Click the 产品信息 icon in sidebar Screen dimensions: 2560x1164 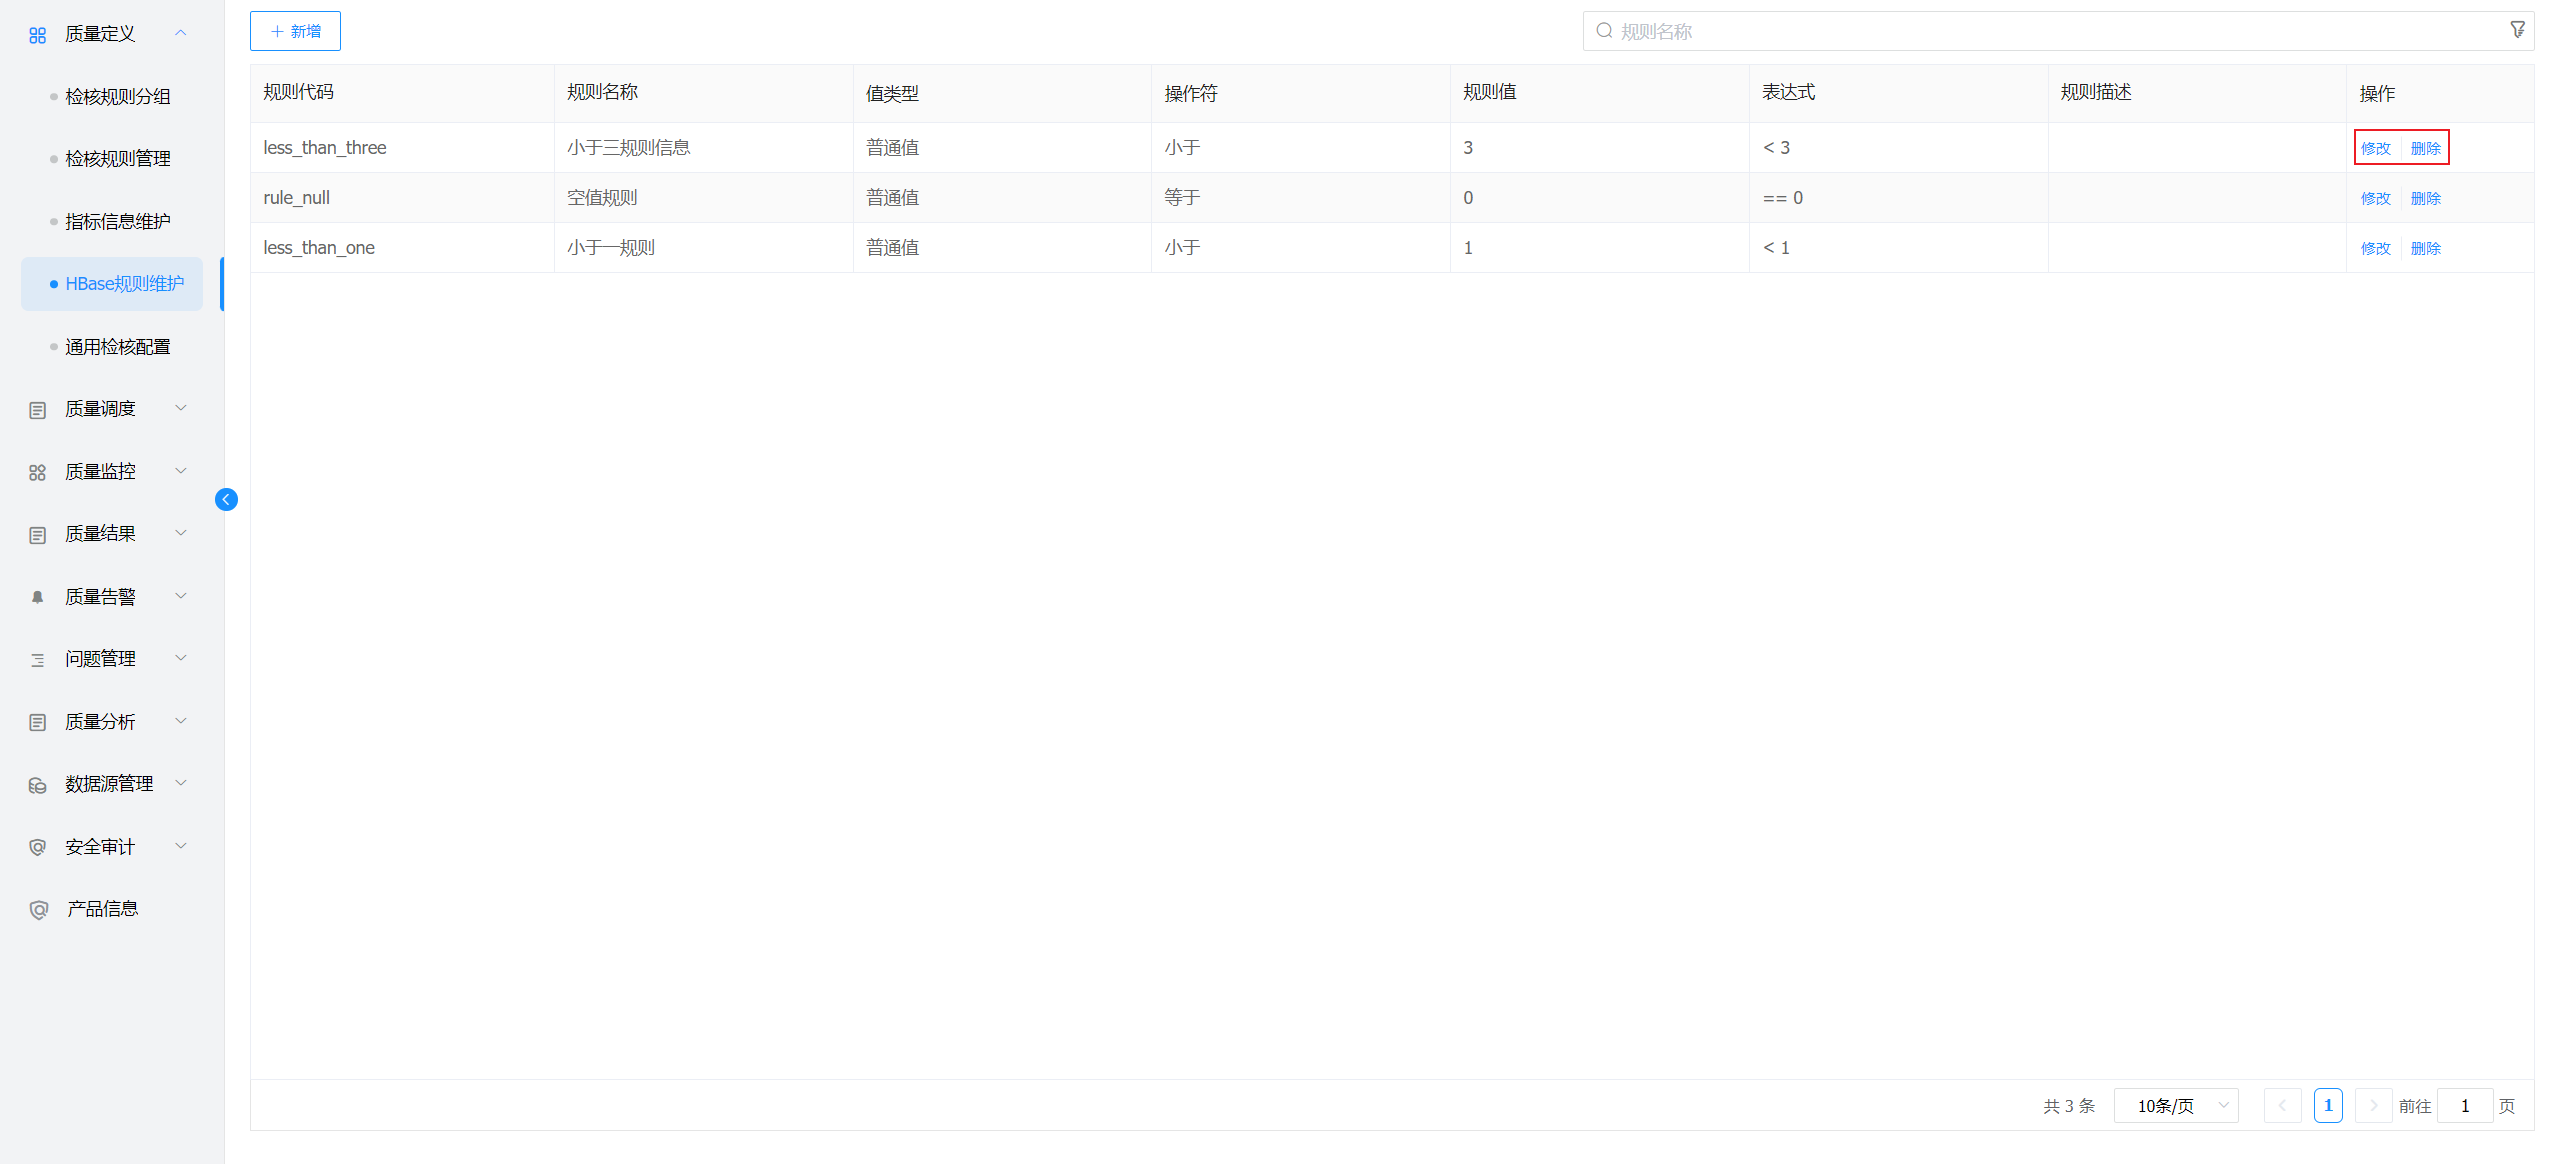click(x=38, y=910)
